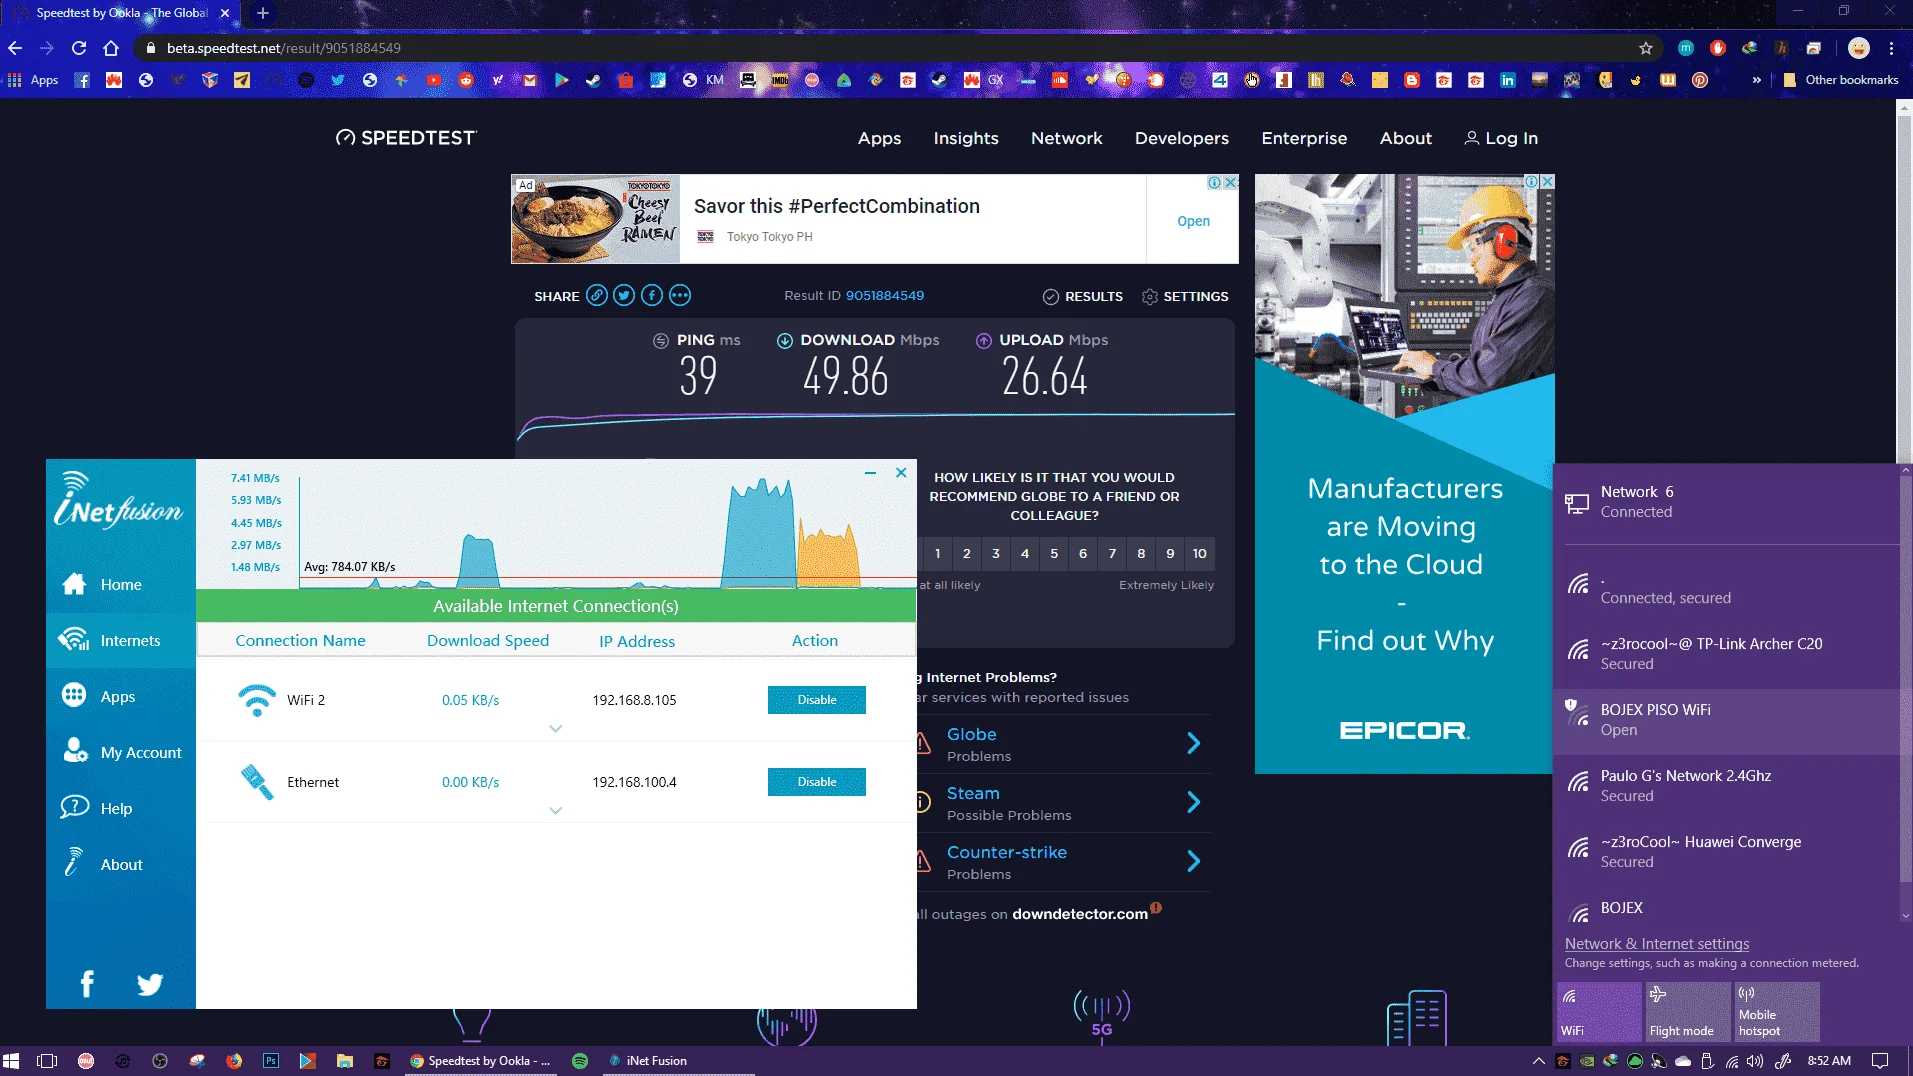
Task: Open Chrome three-dot menu
Action: point(1892,48)
